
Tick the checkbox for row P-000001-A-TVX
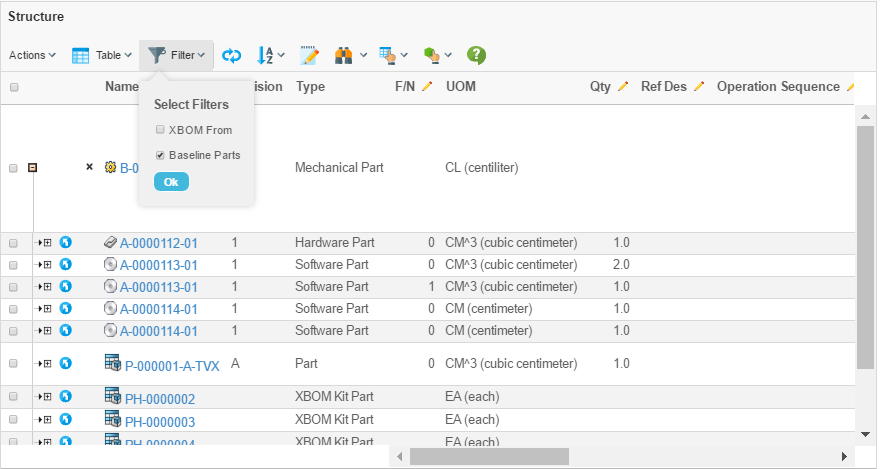pyautogui.click(x=14, y=365)
